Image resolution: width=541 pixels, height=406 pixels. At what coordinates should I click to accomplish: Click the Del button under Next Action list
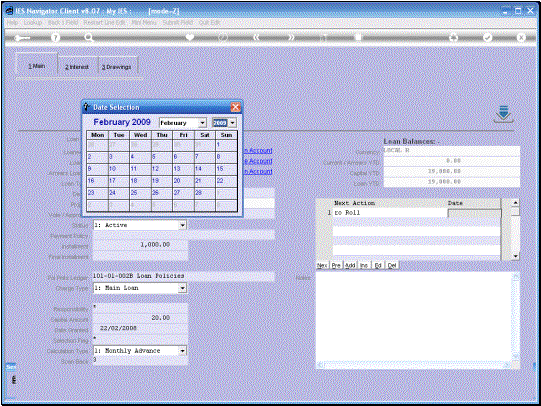(392, 265)
